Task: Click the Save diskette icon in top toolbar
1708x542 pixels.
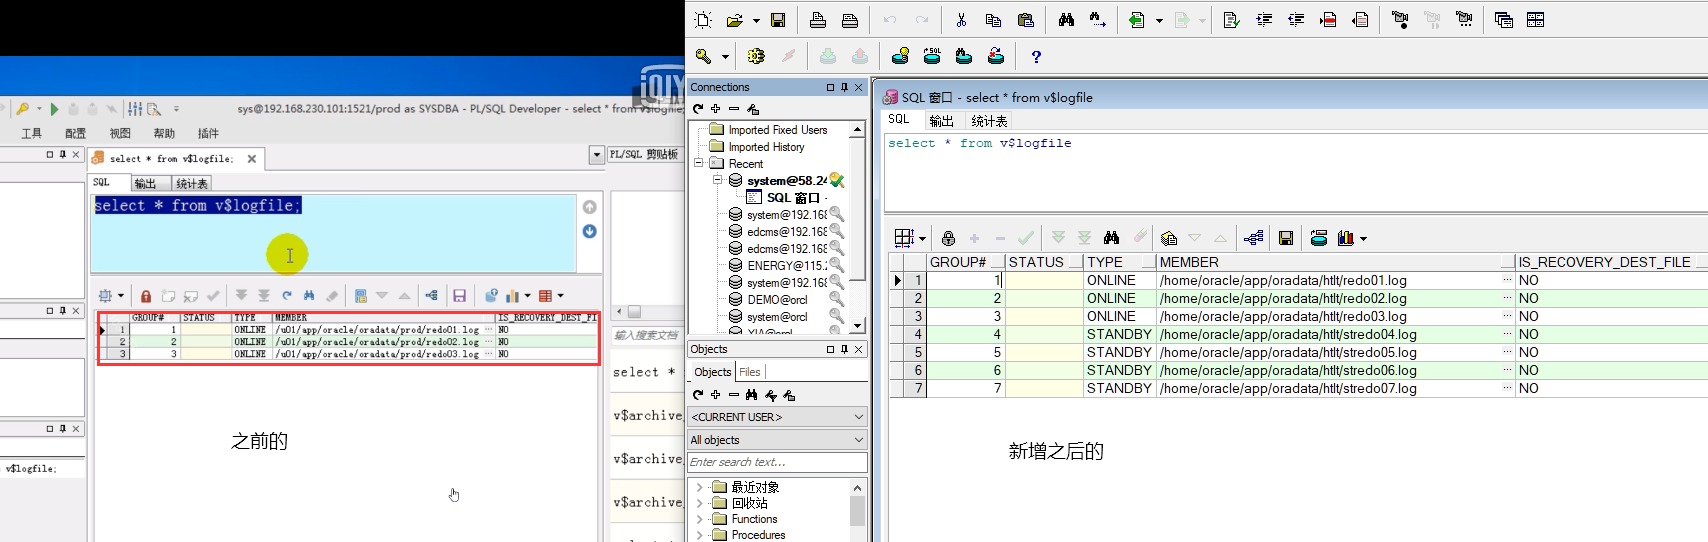Action: tap(778, 20)
